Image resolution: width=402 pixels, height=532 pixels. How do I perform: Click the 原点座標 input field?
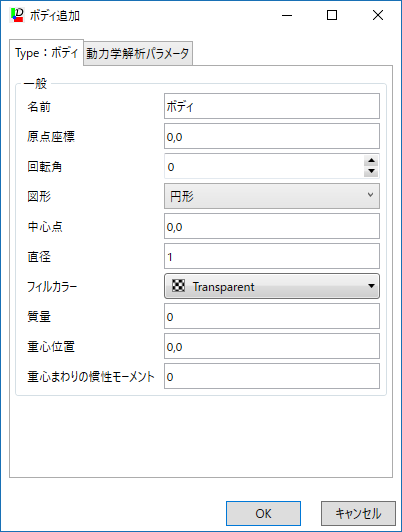[272, 136]
